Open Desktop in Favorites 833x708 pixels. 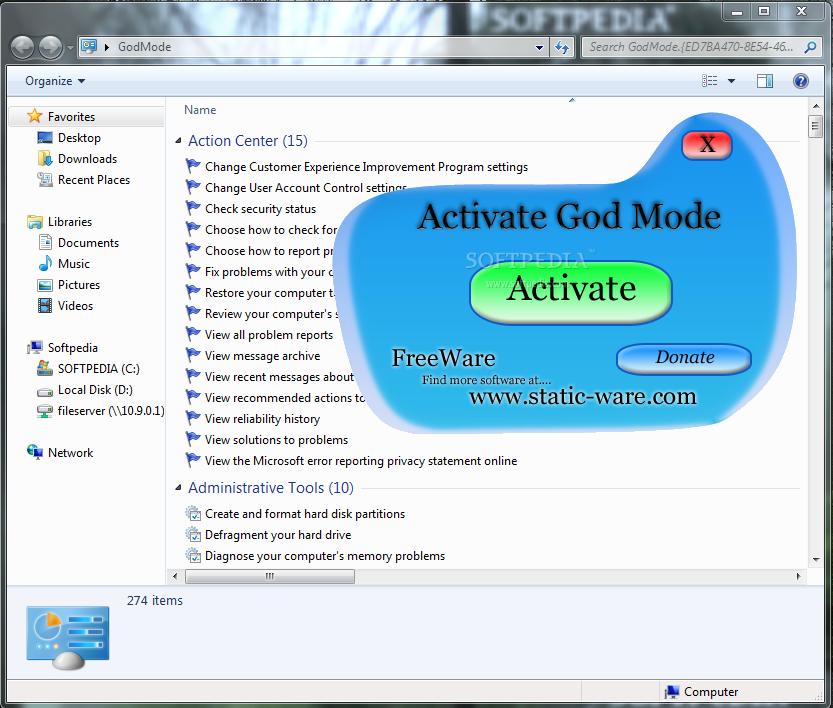pos(79,138)
